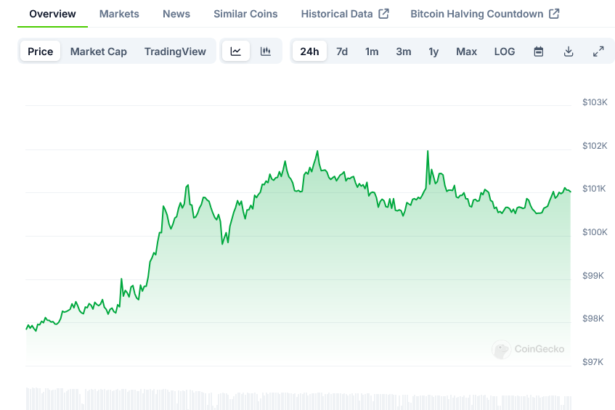Expand chart to fullscreen
This screenshot has width=615, height=410.
[x=598, y=52]
